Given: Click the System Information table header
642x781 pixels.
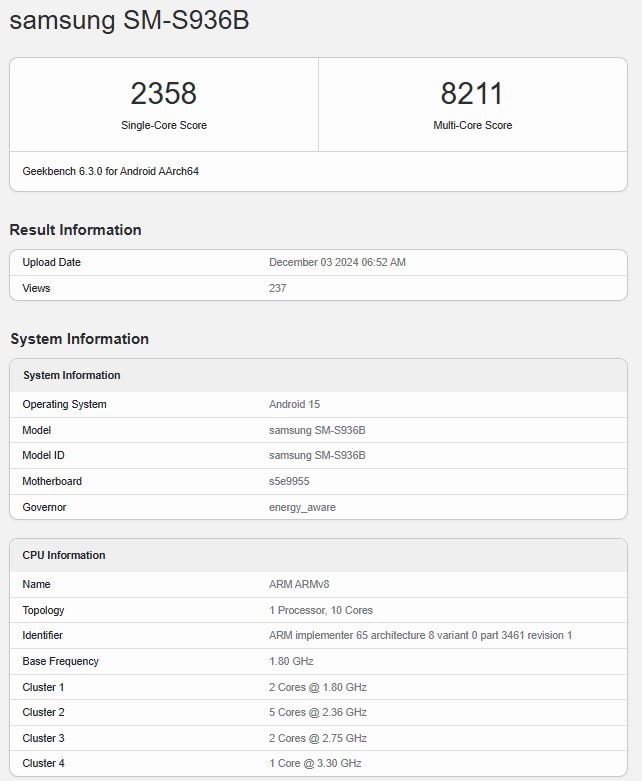Looking at the screenshot, I should pyautogui.click(x=71, y=376).
